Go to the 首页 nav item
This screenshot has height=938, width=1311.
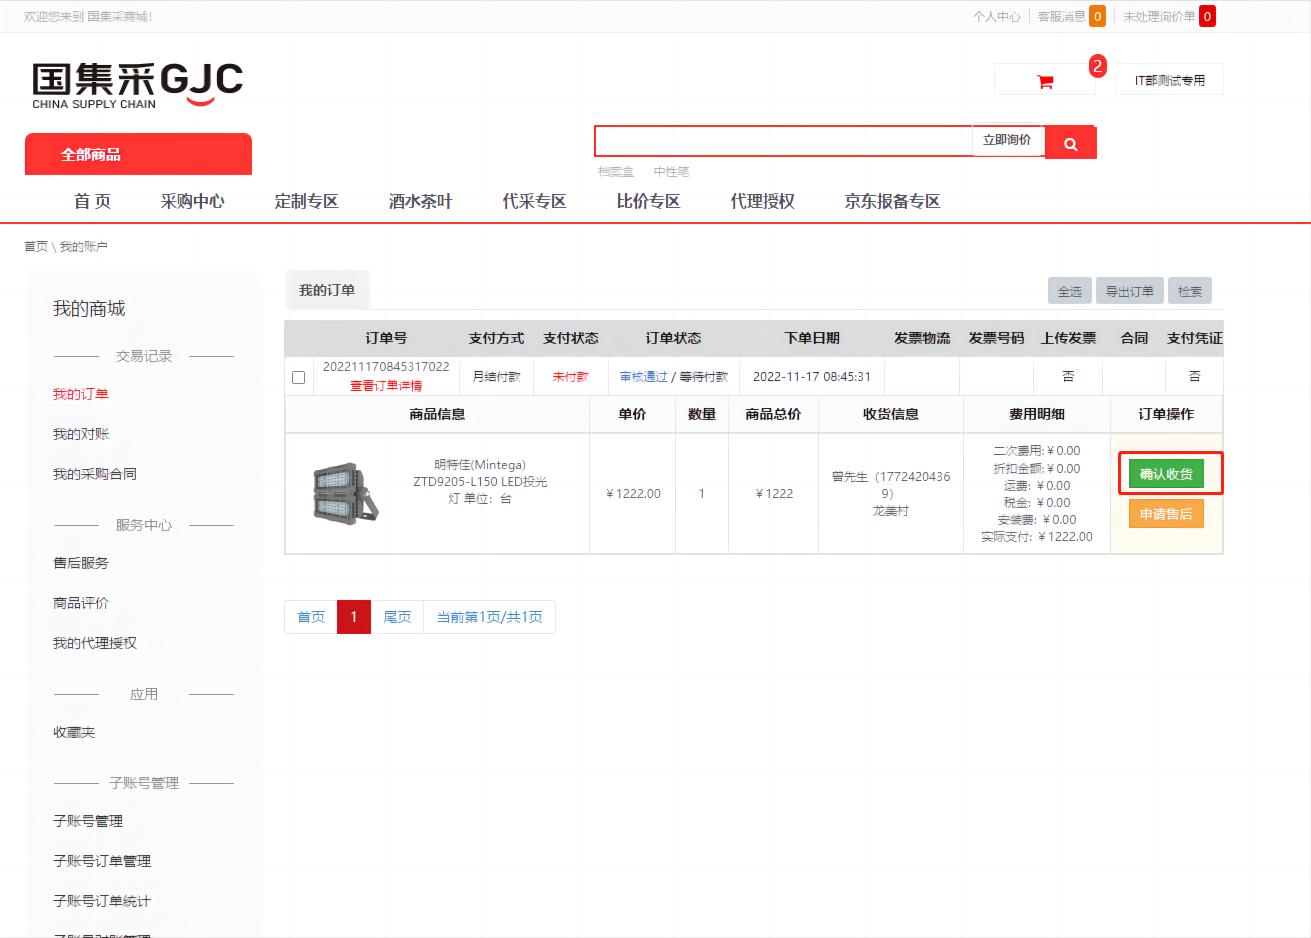pos(92,201)
